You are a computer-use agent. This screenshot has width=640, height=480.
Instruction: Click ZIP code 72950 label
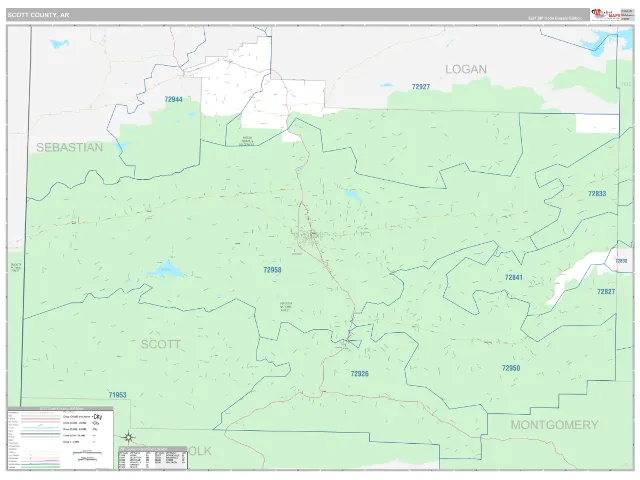coord(511,368)
